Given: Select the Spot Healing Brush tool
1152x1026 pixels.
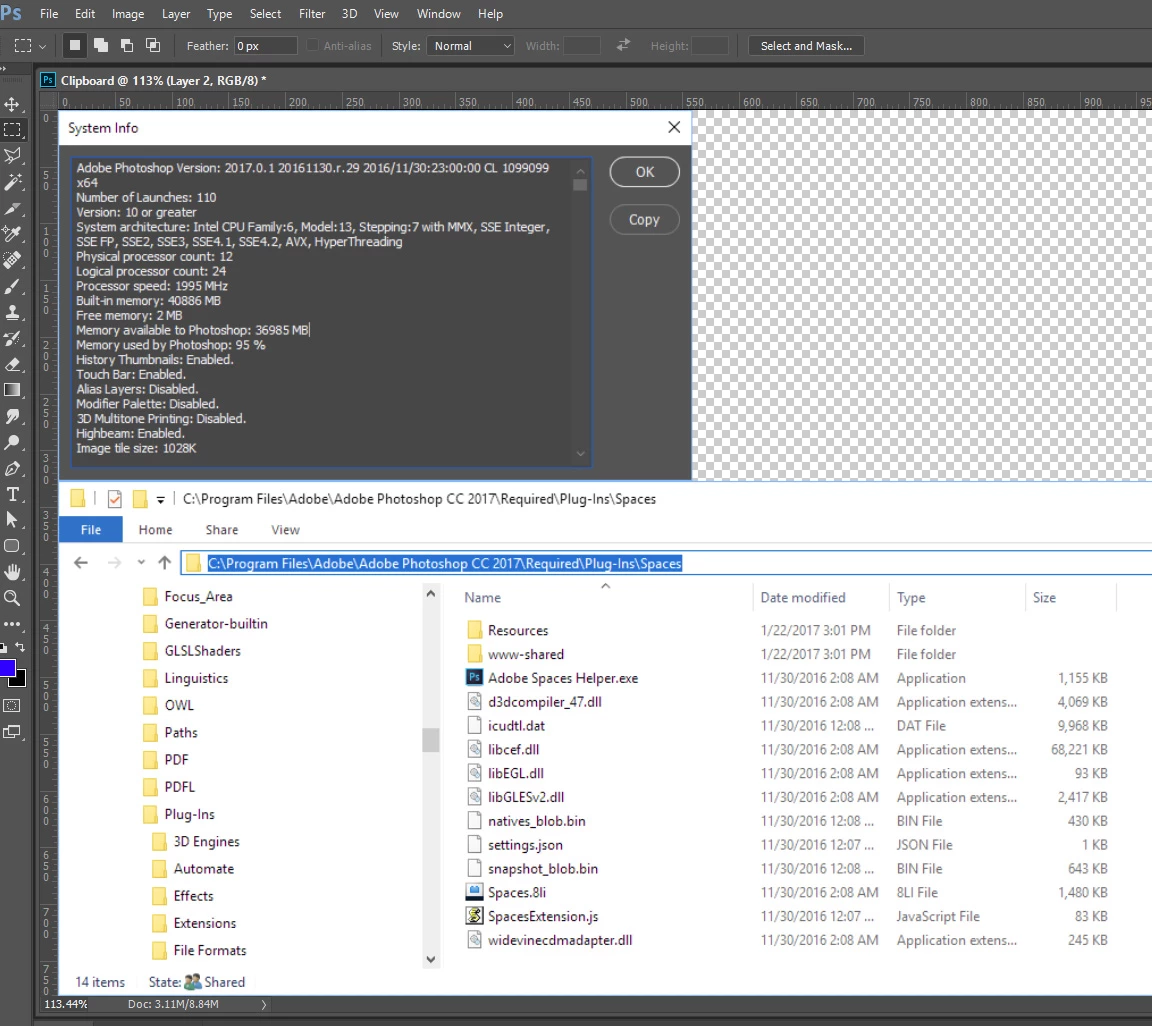Looking at the screenshot, I should click(12, 260).
